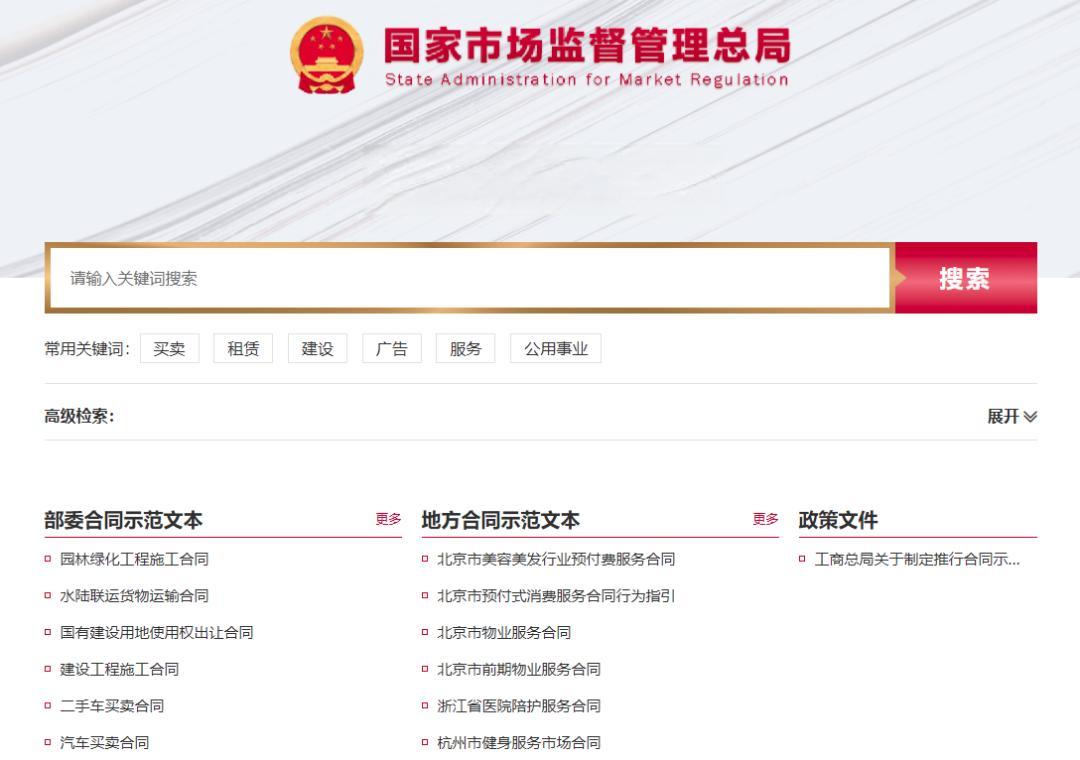The height and width of the screenshot is (760, 1080).
Task: Click the red 搜索 search button
Action: click(966, 278)
